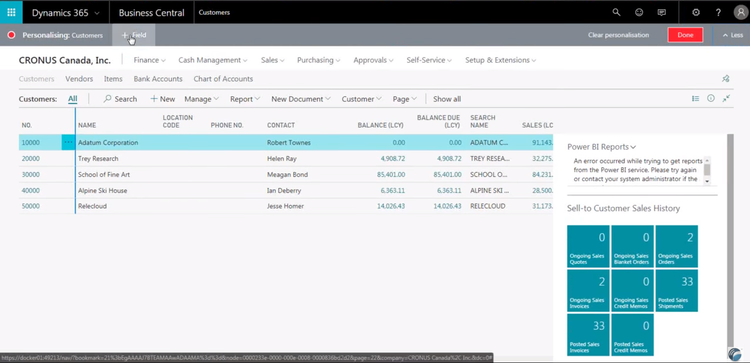Expand the Self-Service menu
The image size is (750, 363).
429,60
